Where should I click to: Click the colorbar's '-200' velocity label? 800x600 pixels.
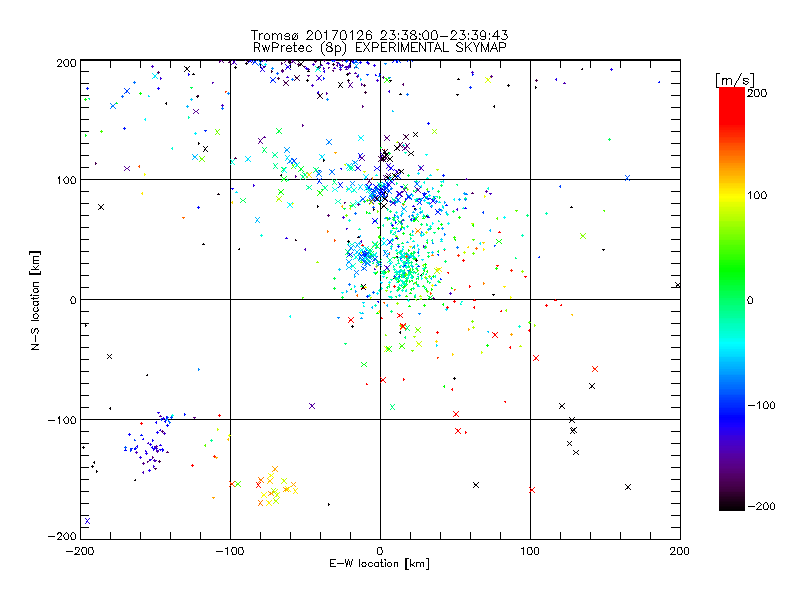pos(761,507)
